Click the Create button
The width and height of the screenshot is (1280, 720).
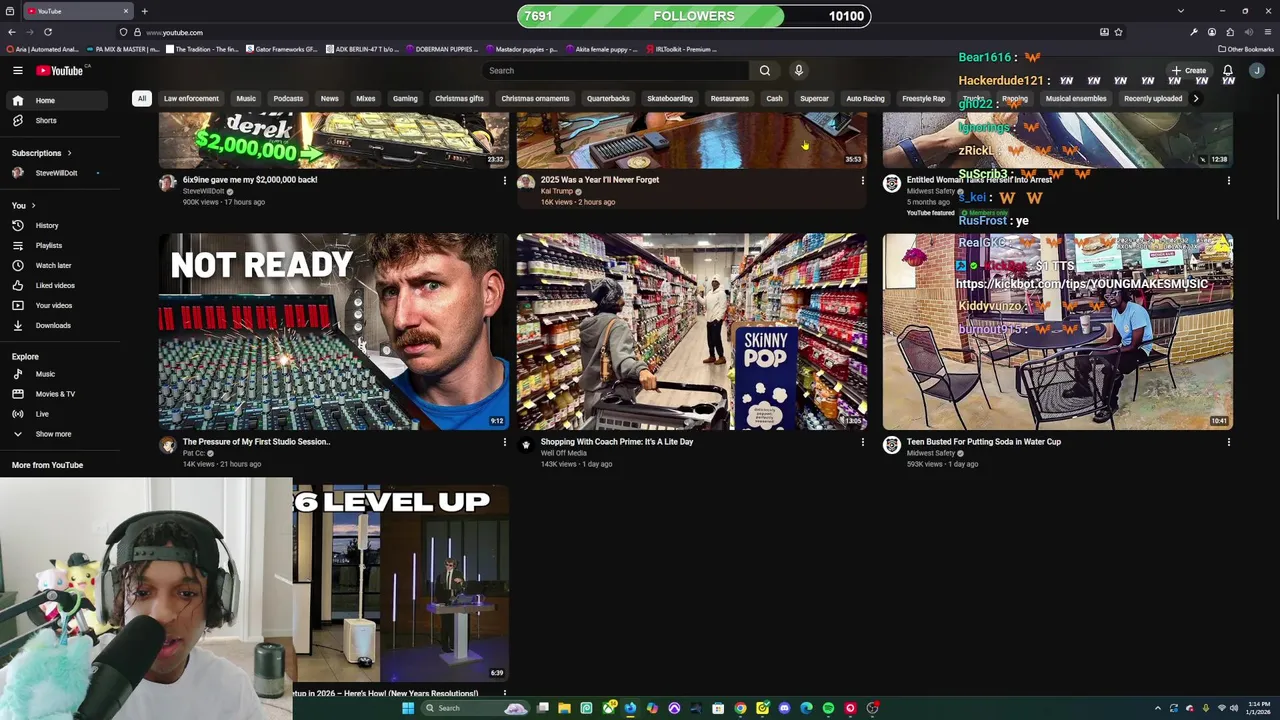click(1190, 70)
